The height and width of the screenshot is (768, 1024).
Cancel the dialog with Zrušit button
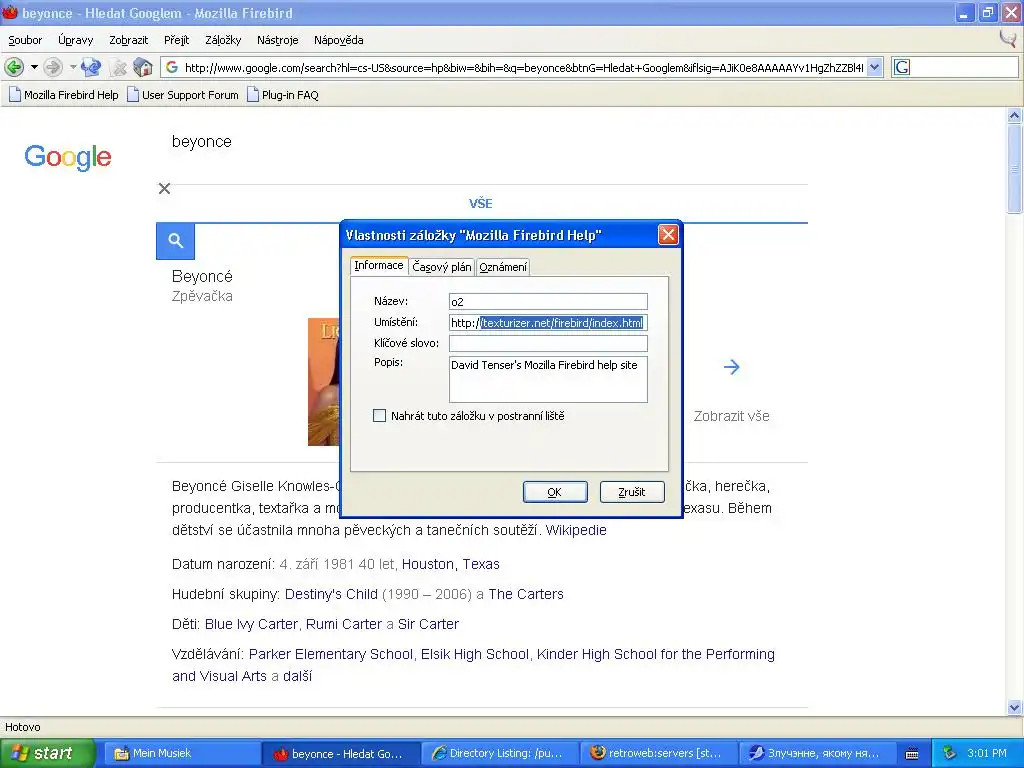click(x=632, y=492)
